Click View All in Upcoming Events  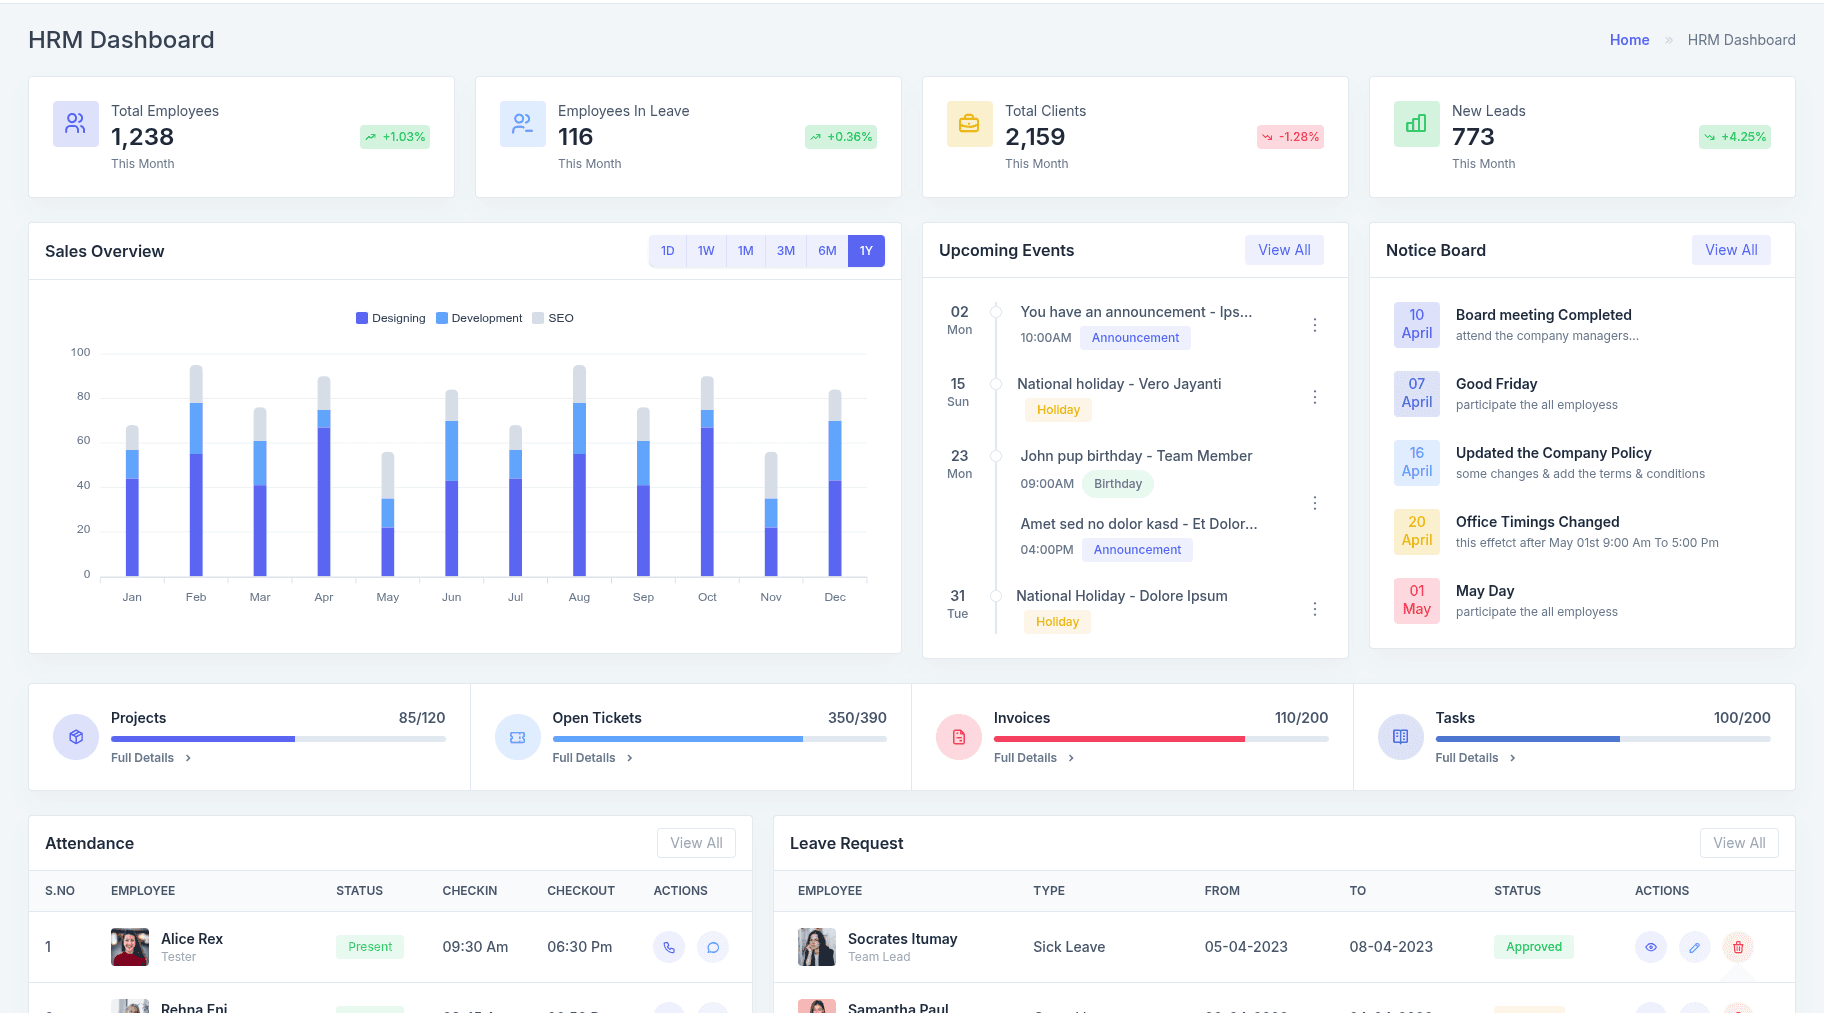pos(1284,250)
